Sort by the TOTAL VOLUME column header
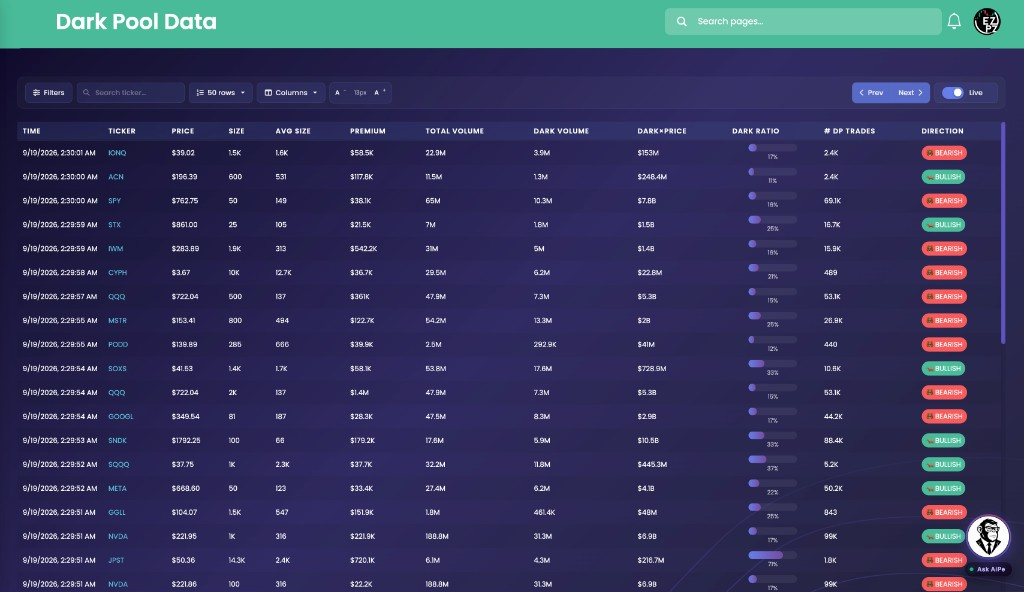The height and width of the screenshot is (592, 1024). pos(455,131)
